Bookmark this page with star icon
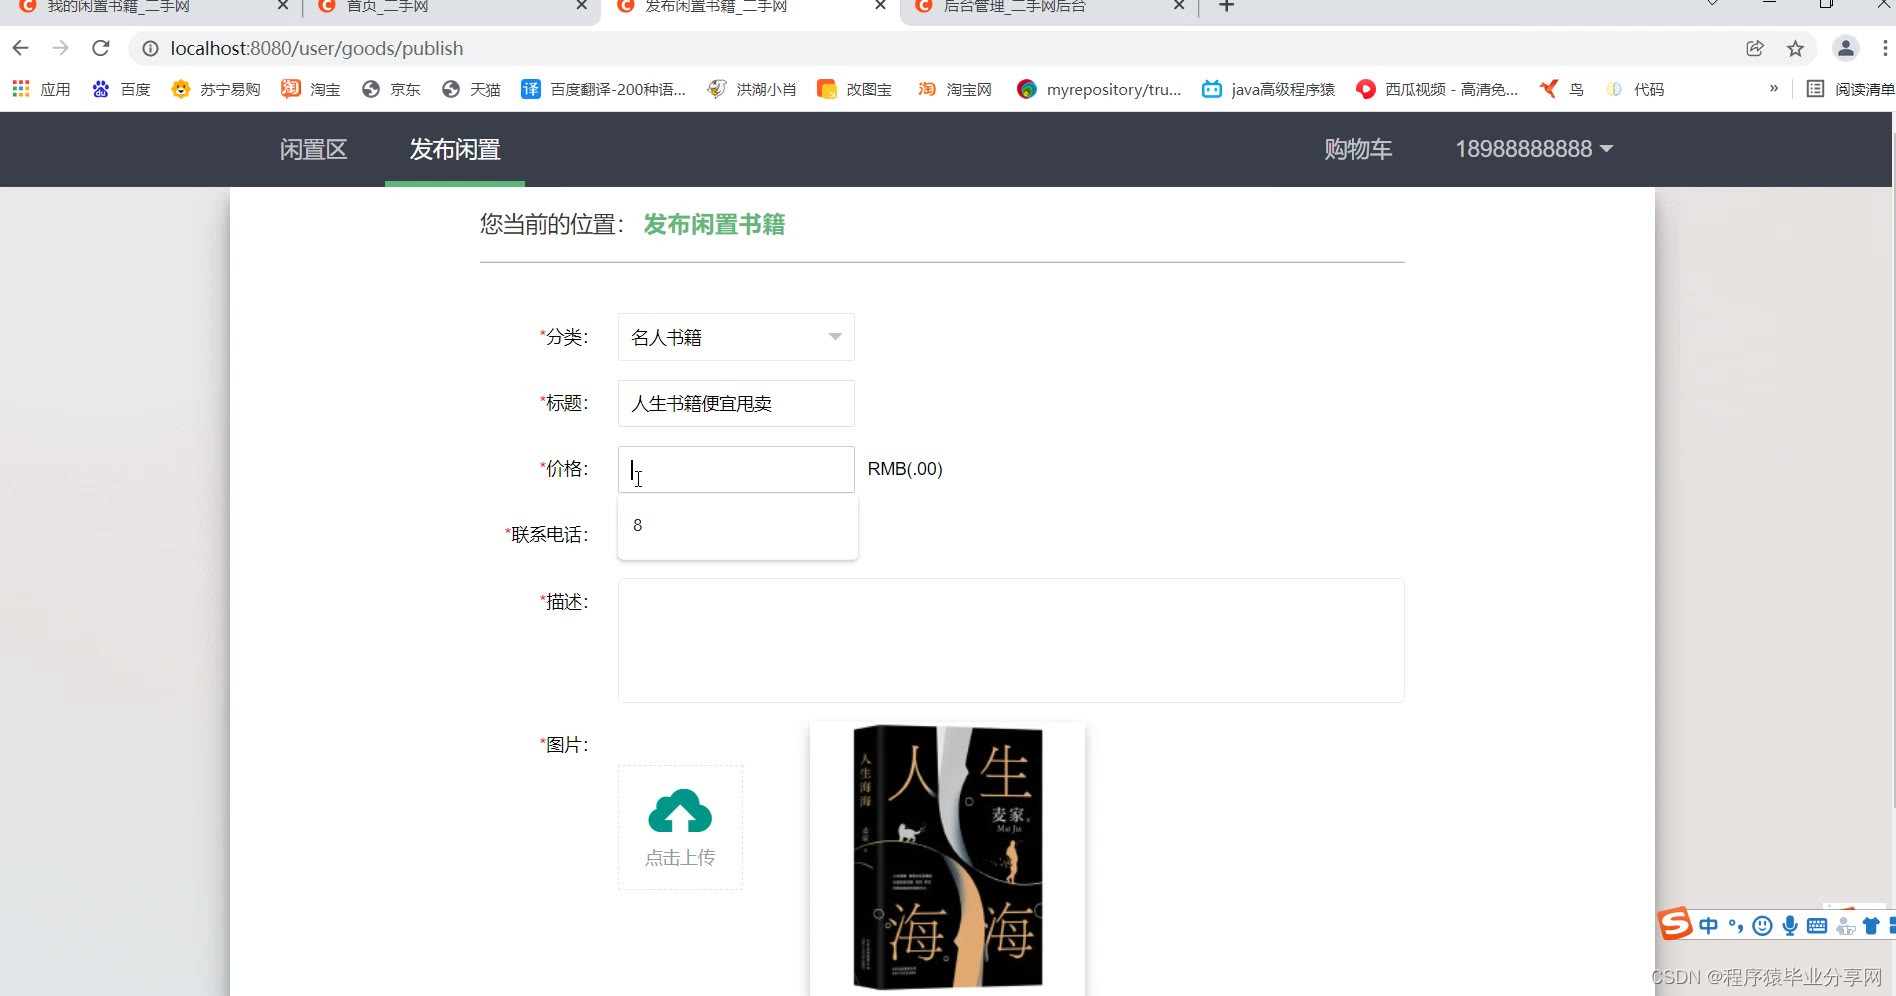 pyautogui.click(x=1795, y=48)
